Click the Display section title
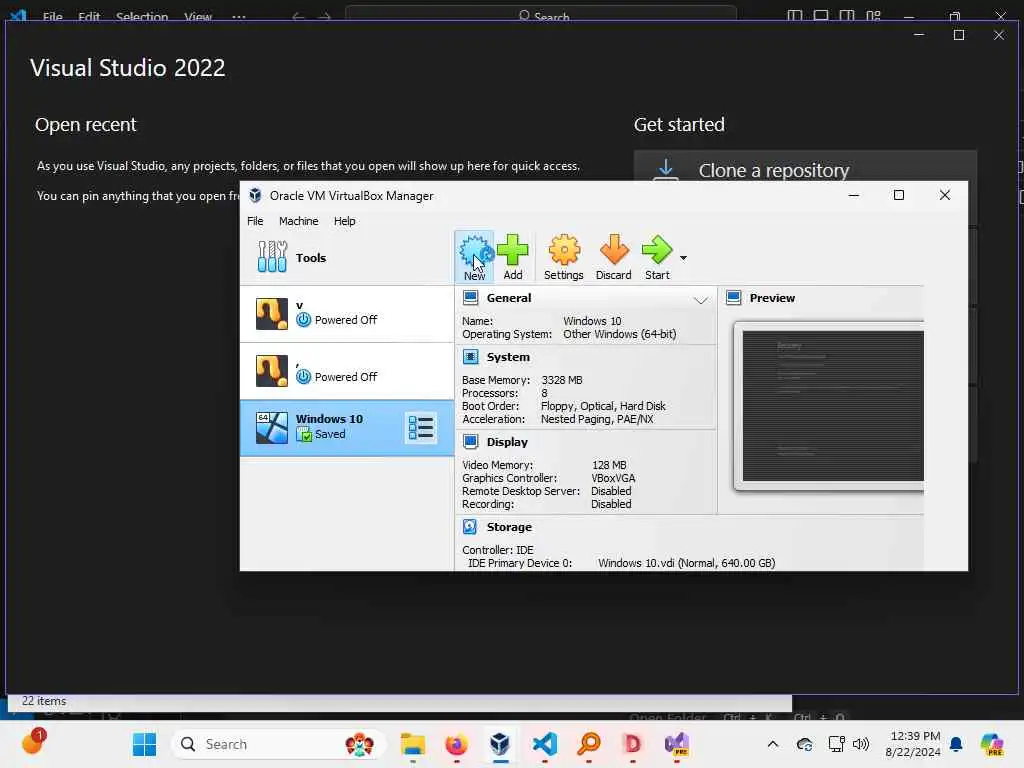1024x768 pixels. pos(507,442)
